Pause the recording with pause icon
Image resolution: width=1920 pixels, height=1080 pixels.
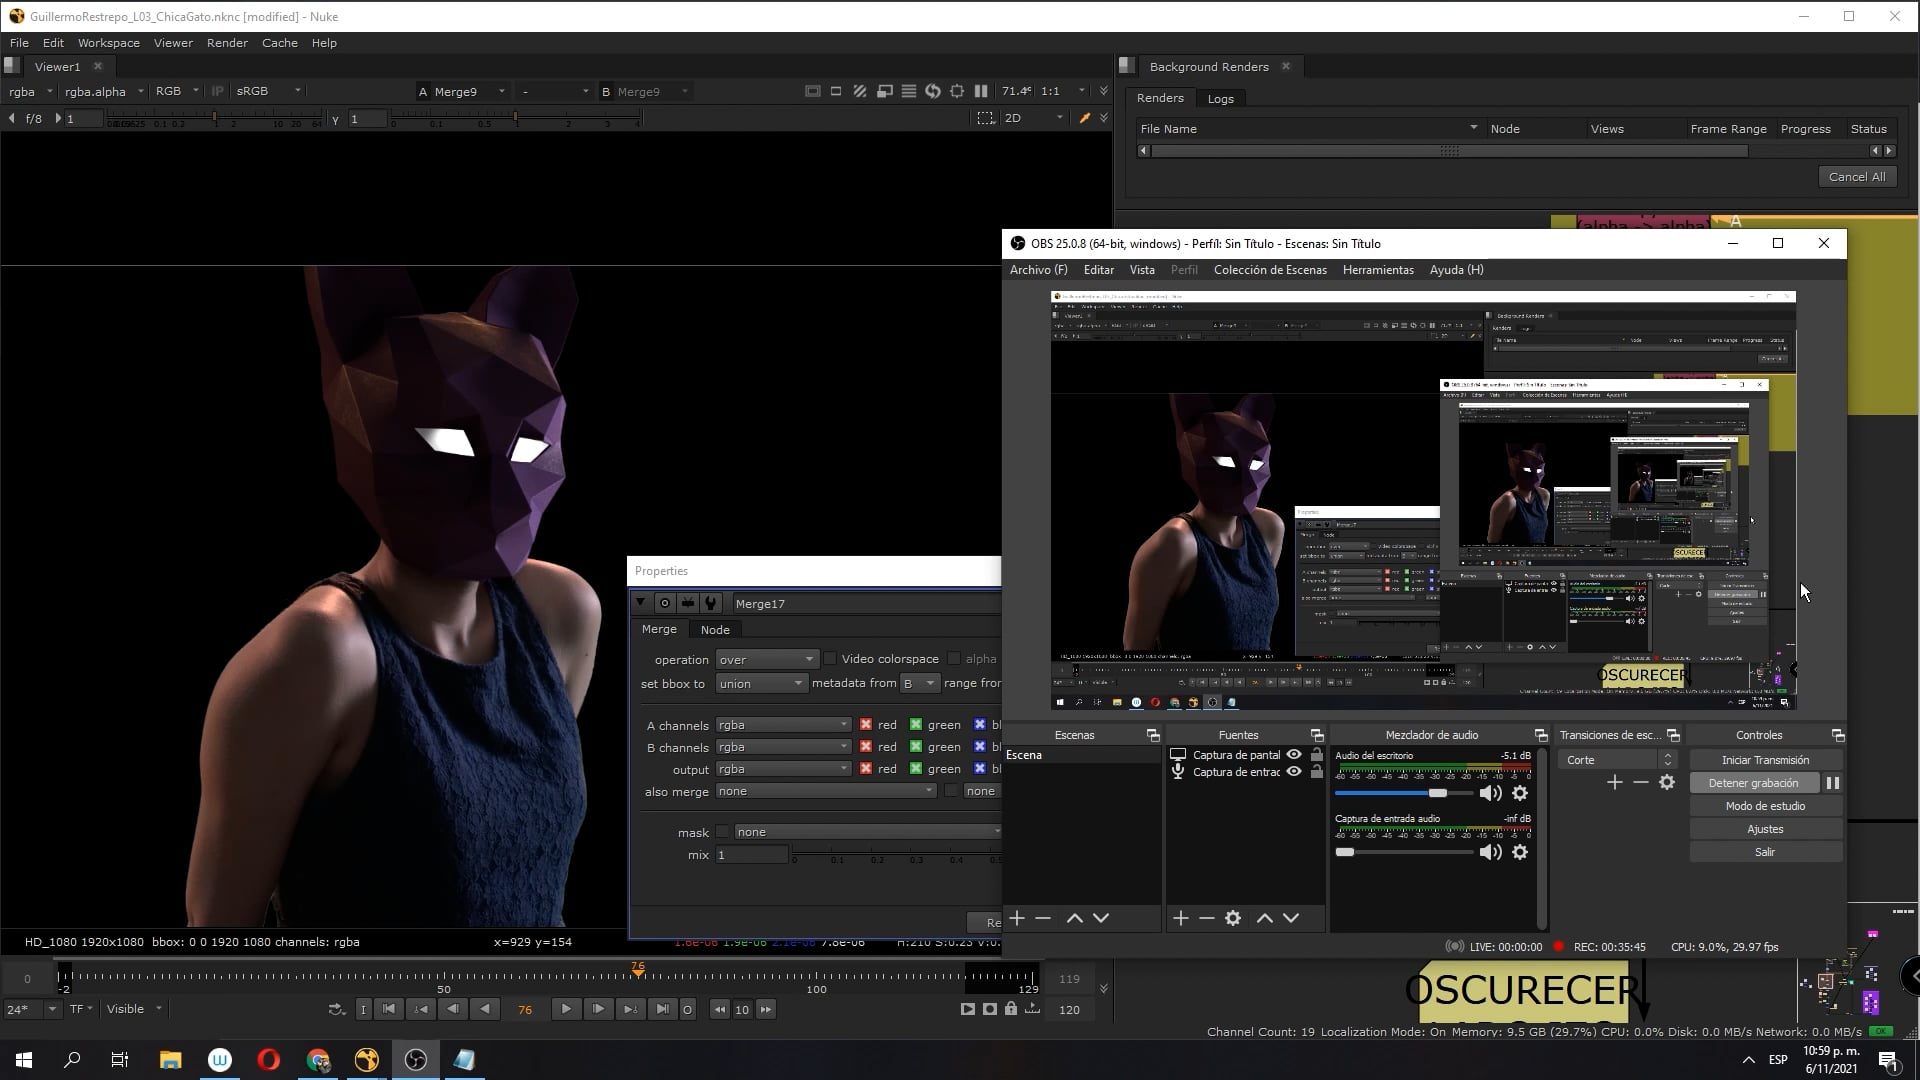(1833, 783)
